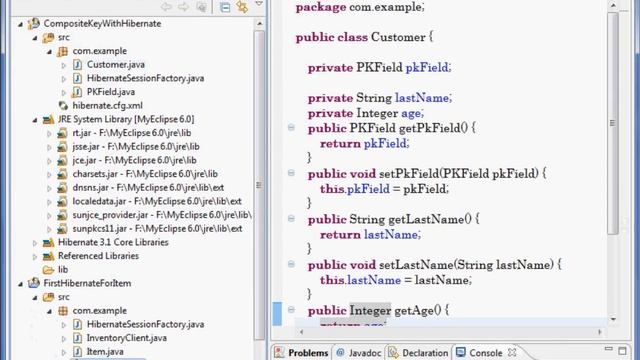Collapse the com.example package under CompositeKeyWithHibernate
Viewport: 640px width, 360px height.
click(x=49, y=52)
